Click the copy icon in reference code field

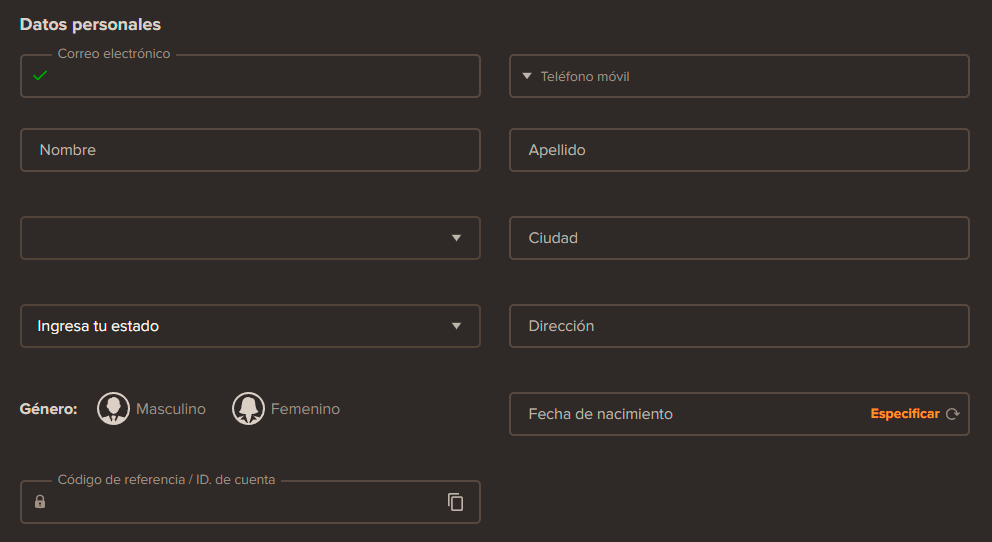point(456,502)
